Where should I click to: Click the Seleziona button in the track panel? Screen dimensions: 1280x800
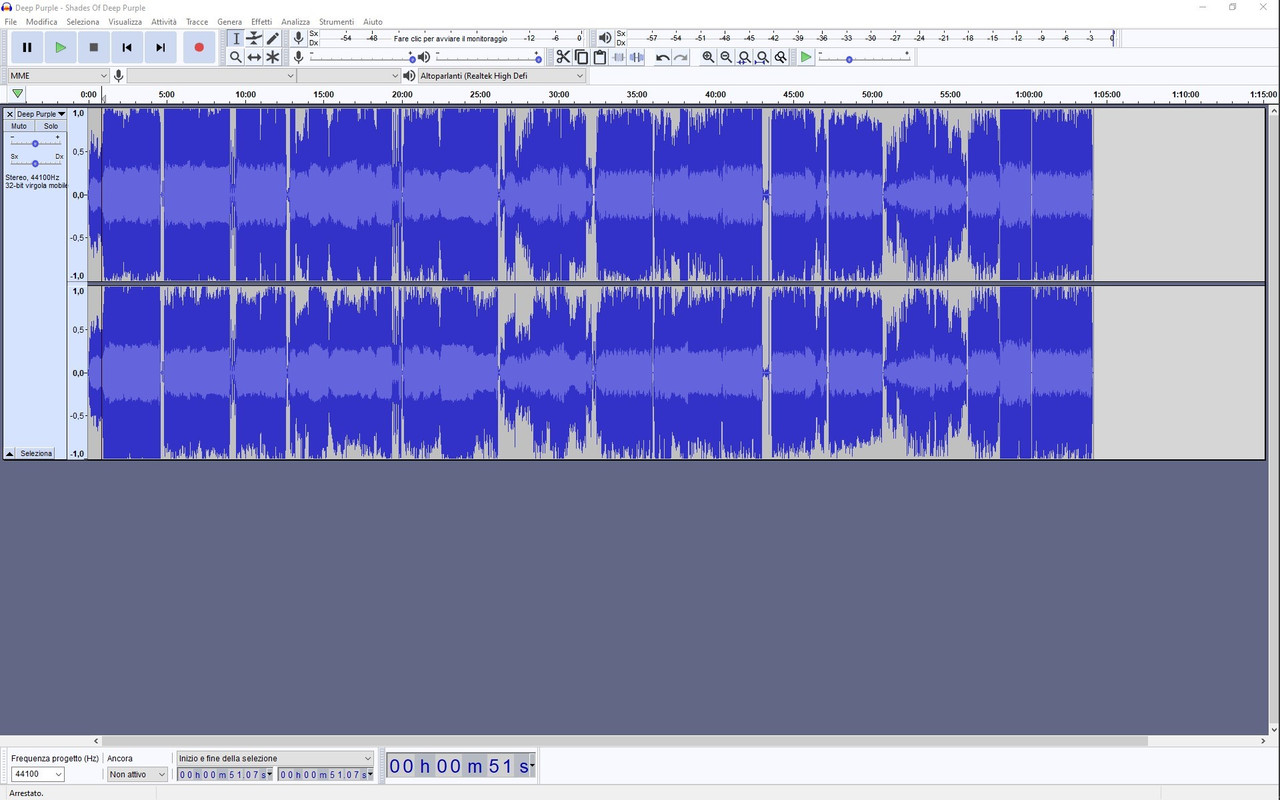point(36,454)
